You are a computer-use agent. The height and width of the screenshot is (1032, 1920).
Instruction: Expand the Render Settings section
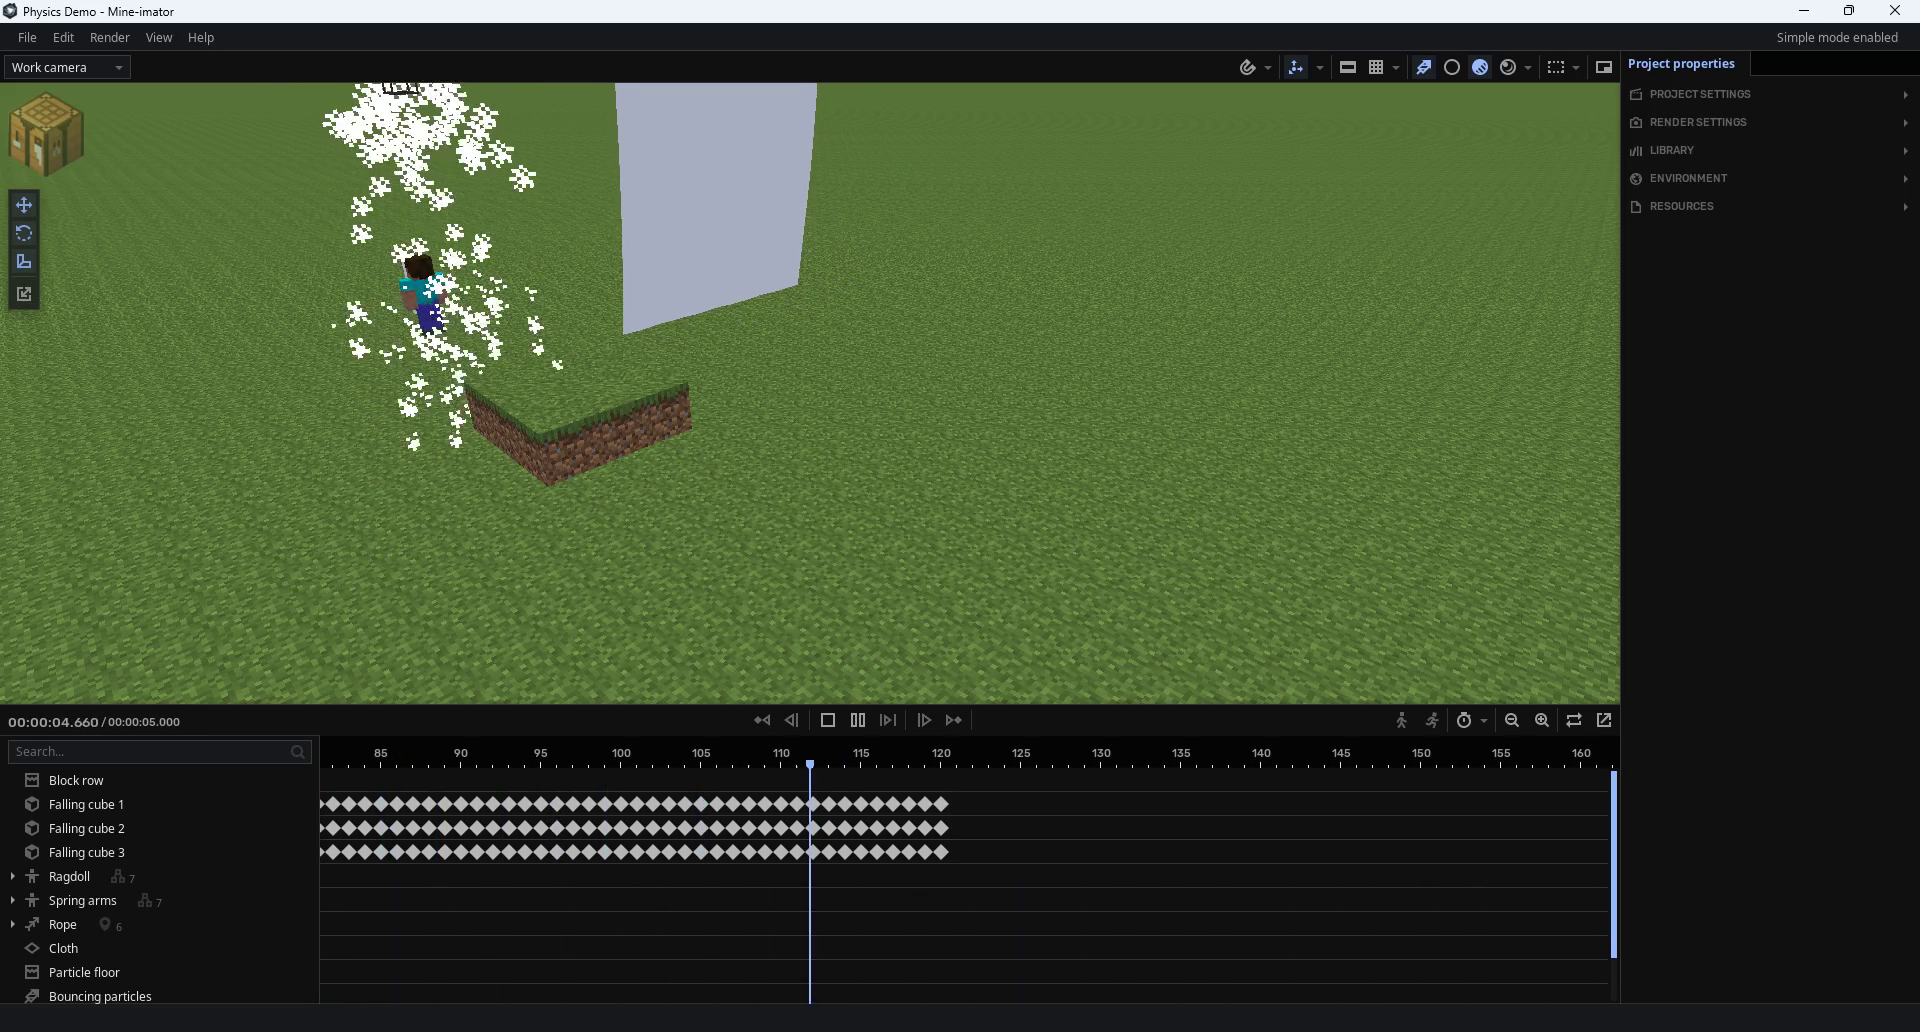click(1769, 122)
